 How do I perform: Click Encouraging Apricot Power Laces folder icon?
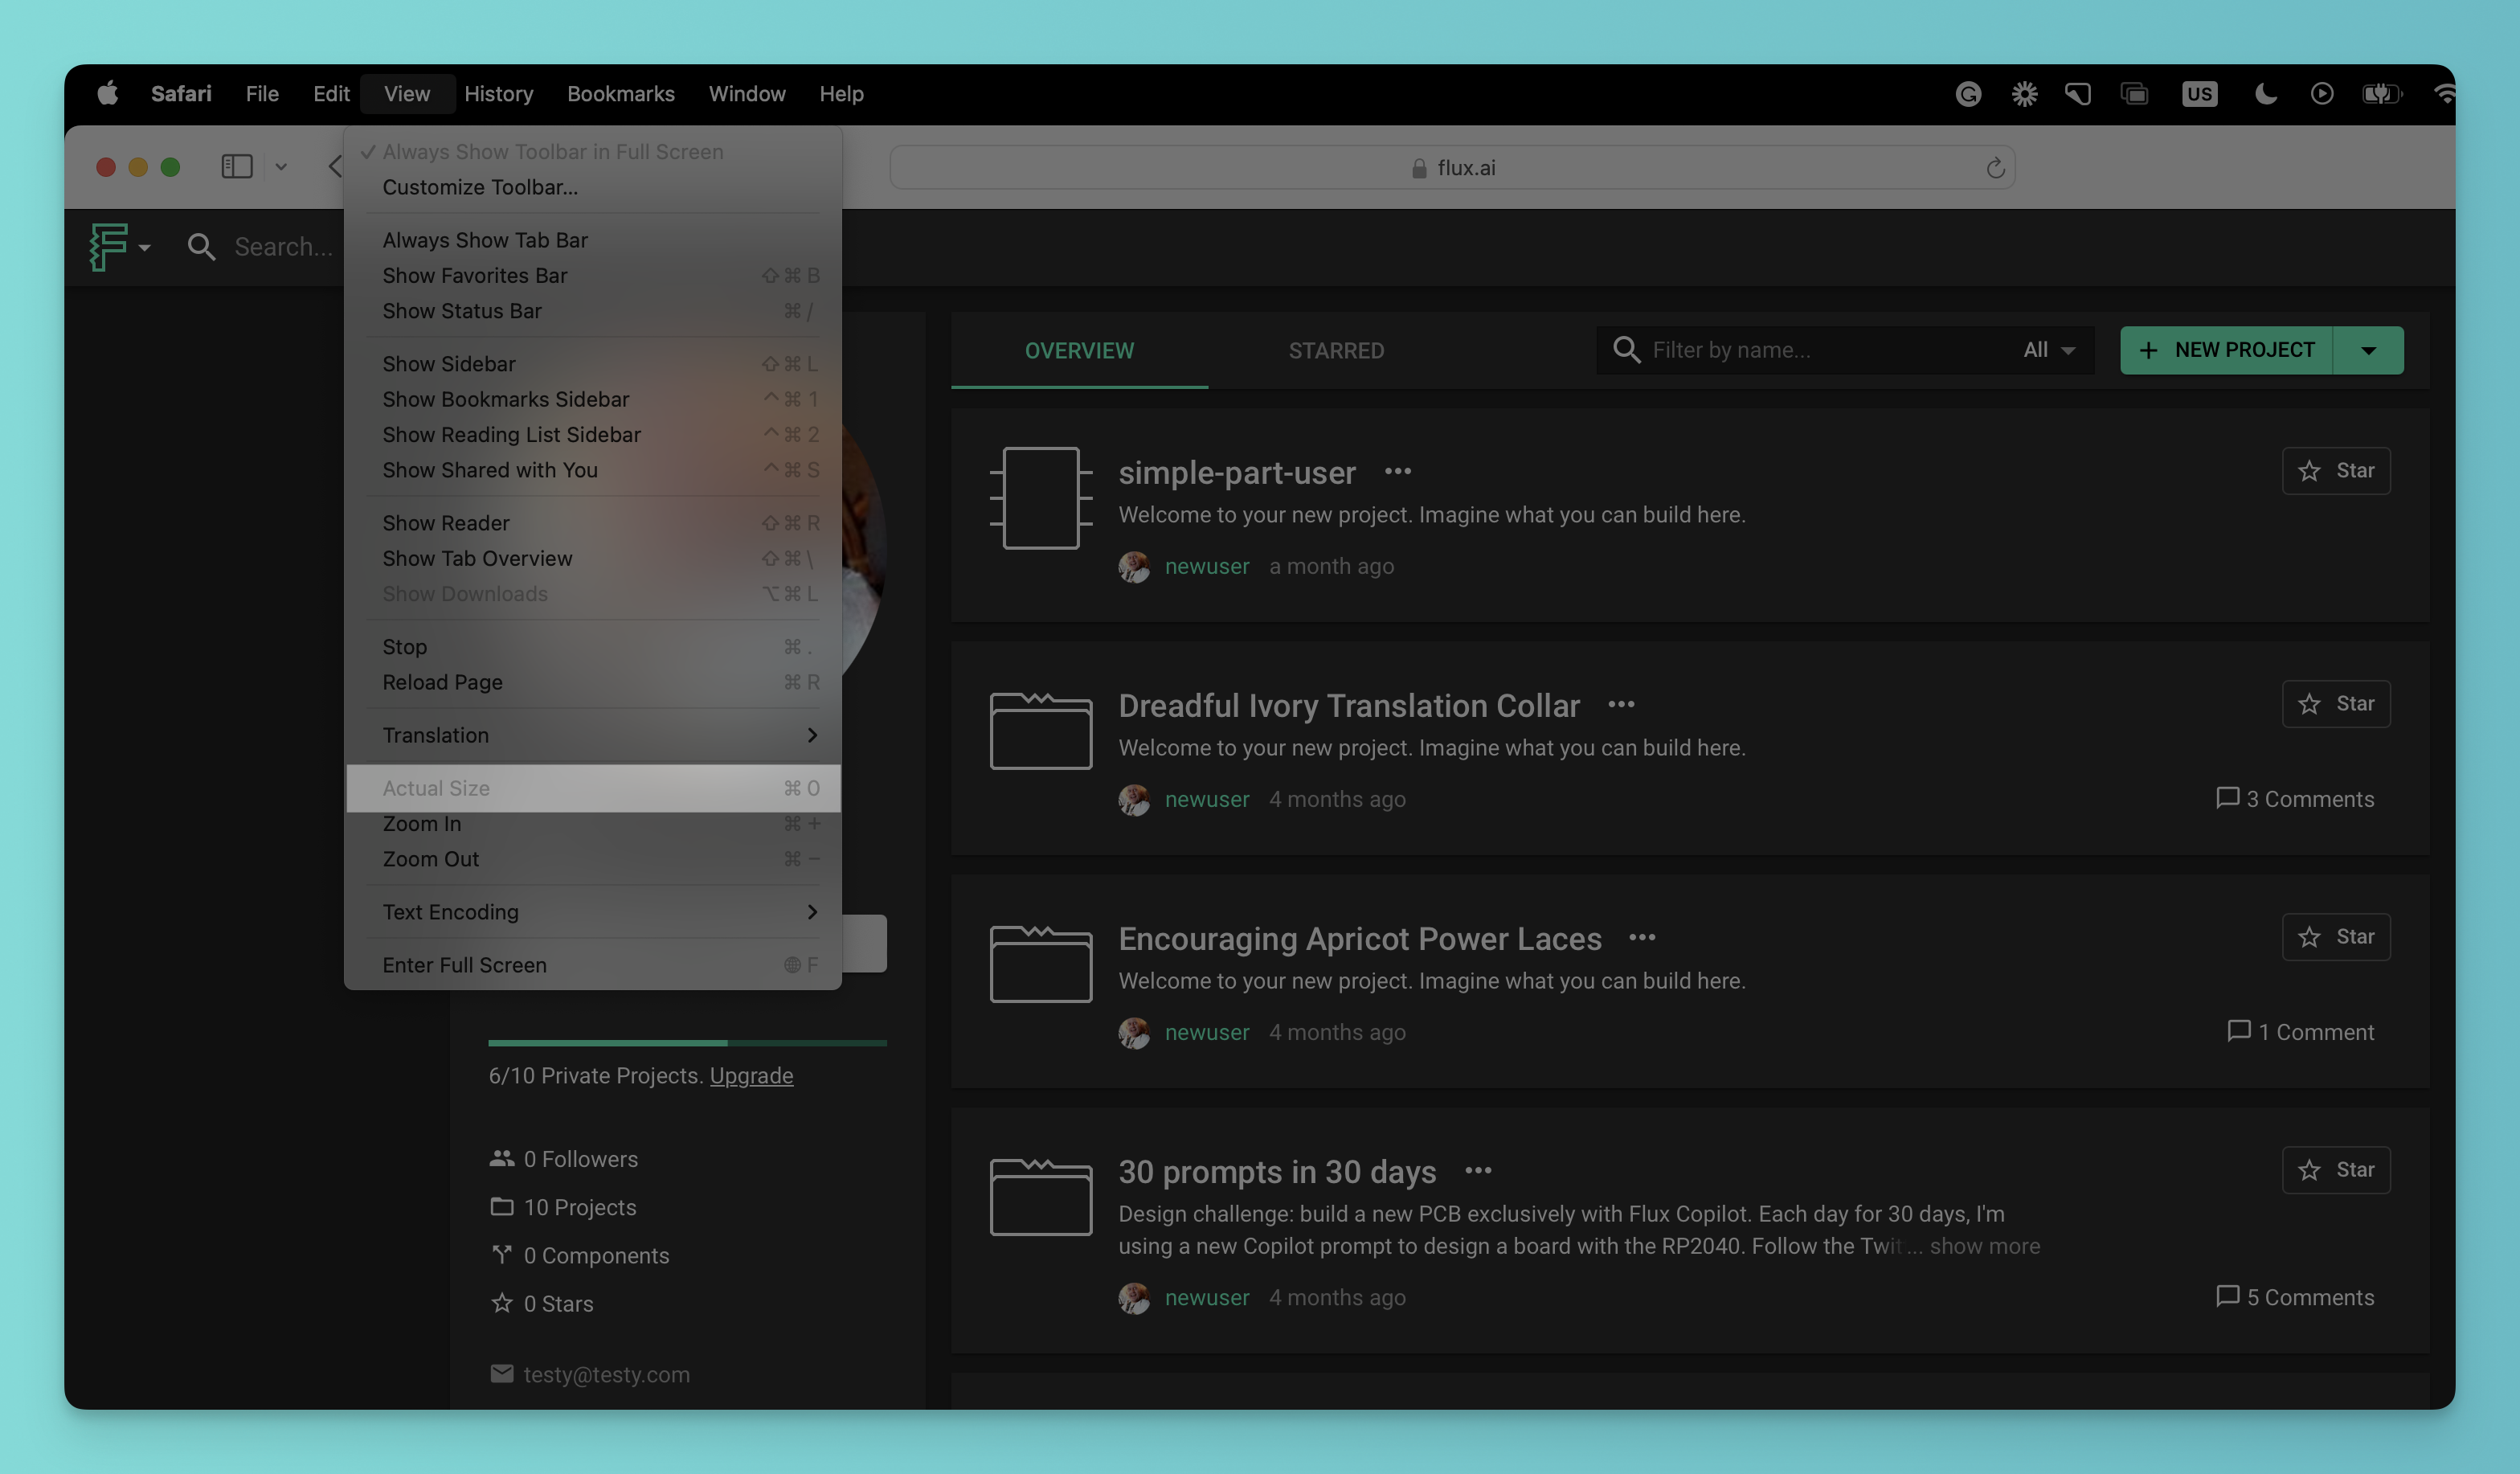pos(1040,963)
